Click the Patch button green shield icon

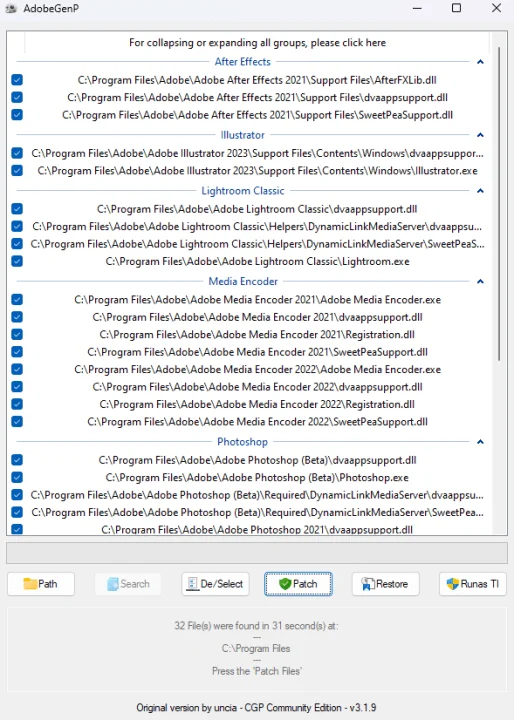tap(285, 584)
